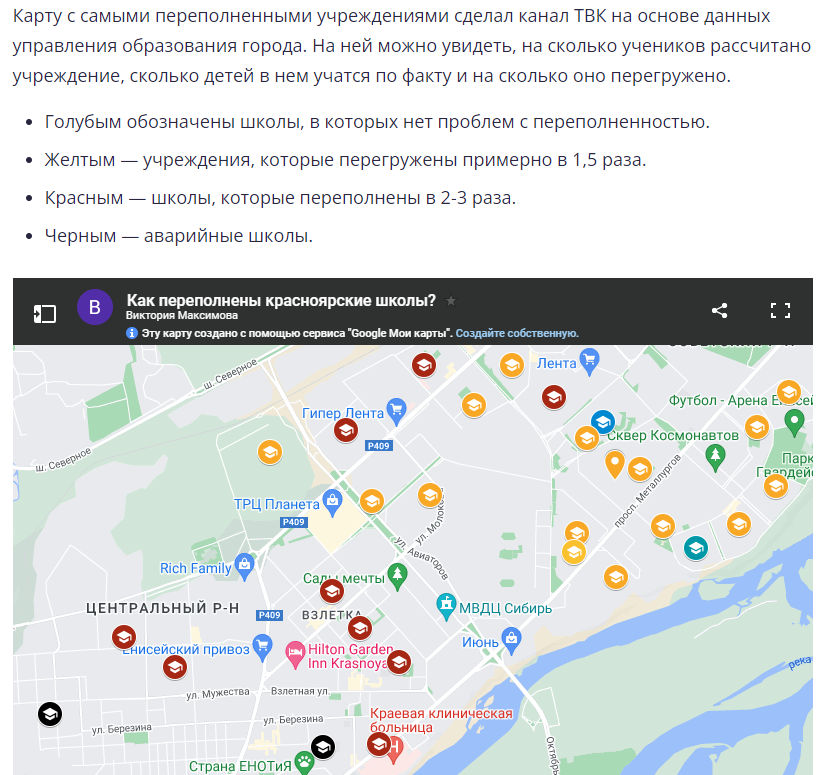Click the info icon beside Google My Maps notice
The image size is (821, 775).
tap(132, 333)
